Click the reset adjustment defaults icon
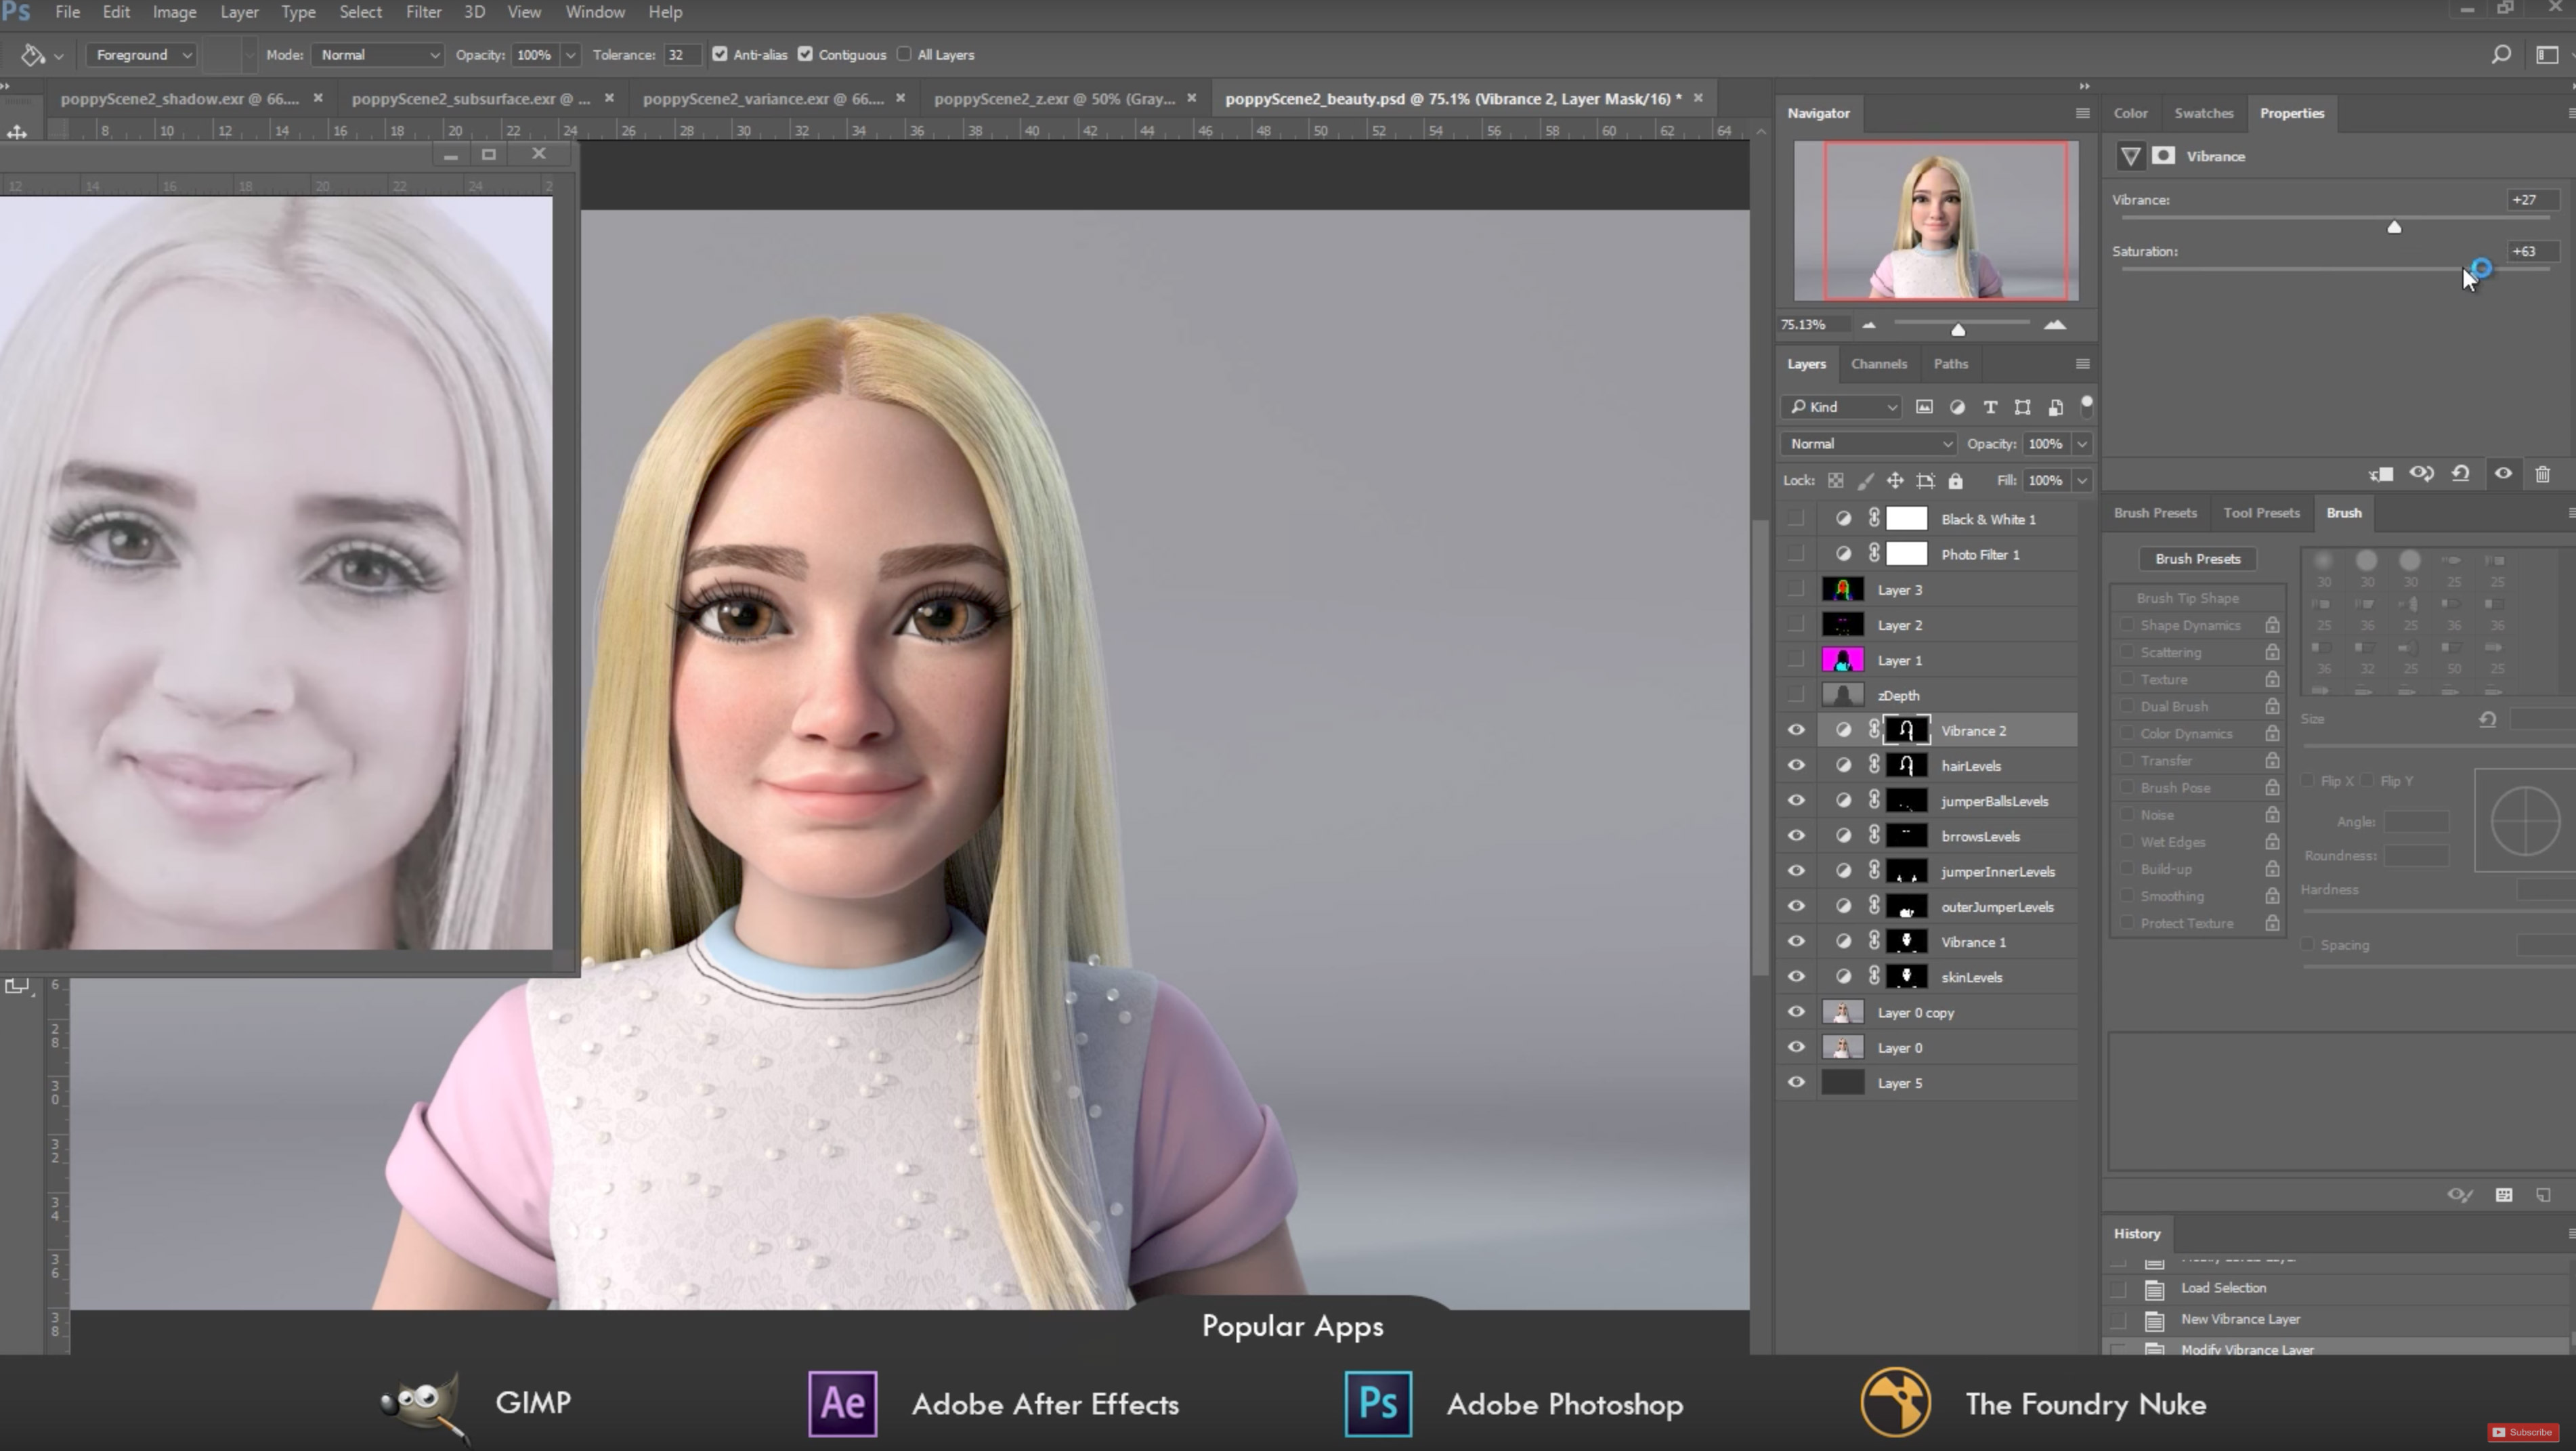The height and width of the screenshot is (1451, 2576). pyautogui.click(x=2461, y=474)
